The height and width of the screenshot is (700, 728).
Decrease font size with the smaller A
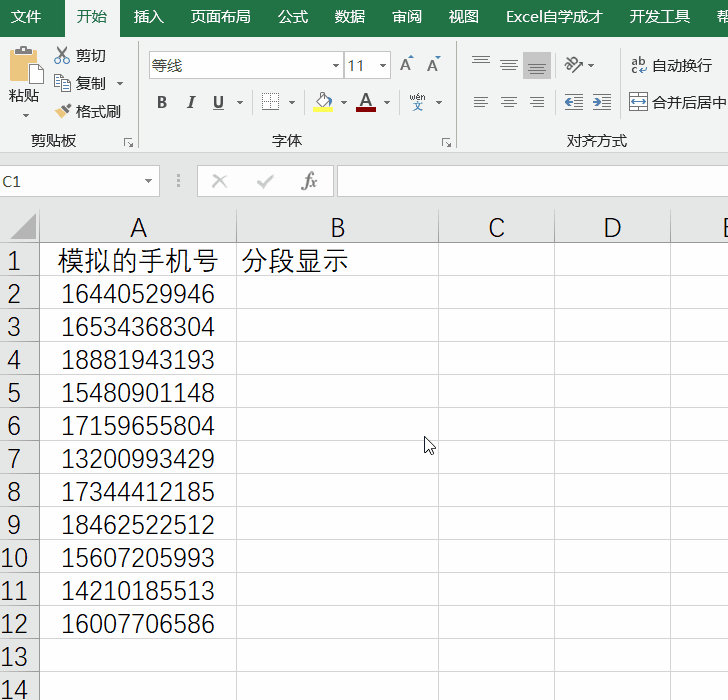point(434,64)
